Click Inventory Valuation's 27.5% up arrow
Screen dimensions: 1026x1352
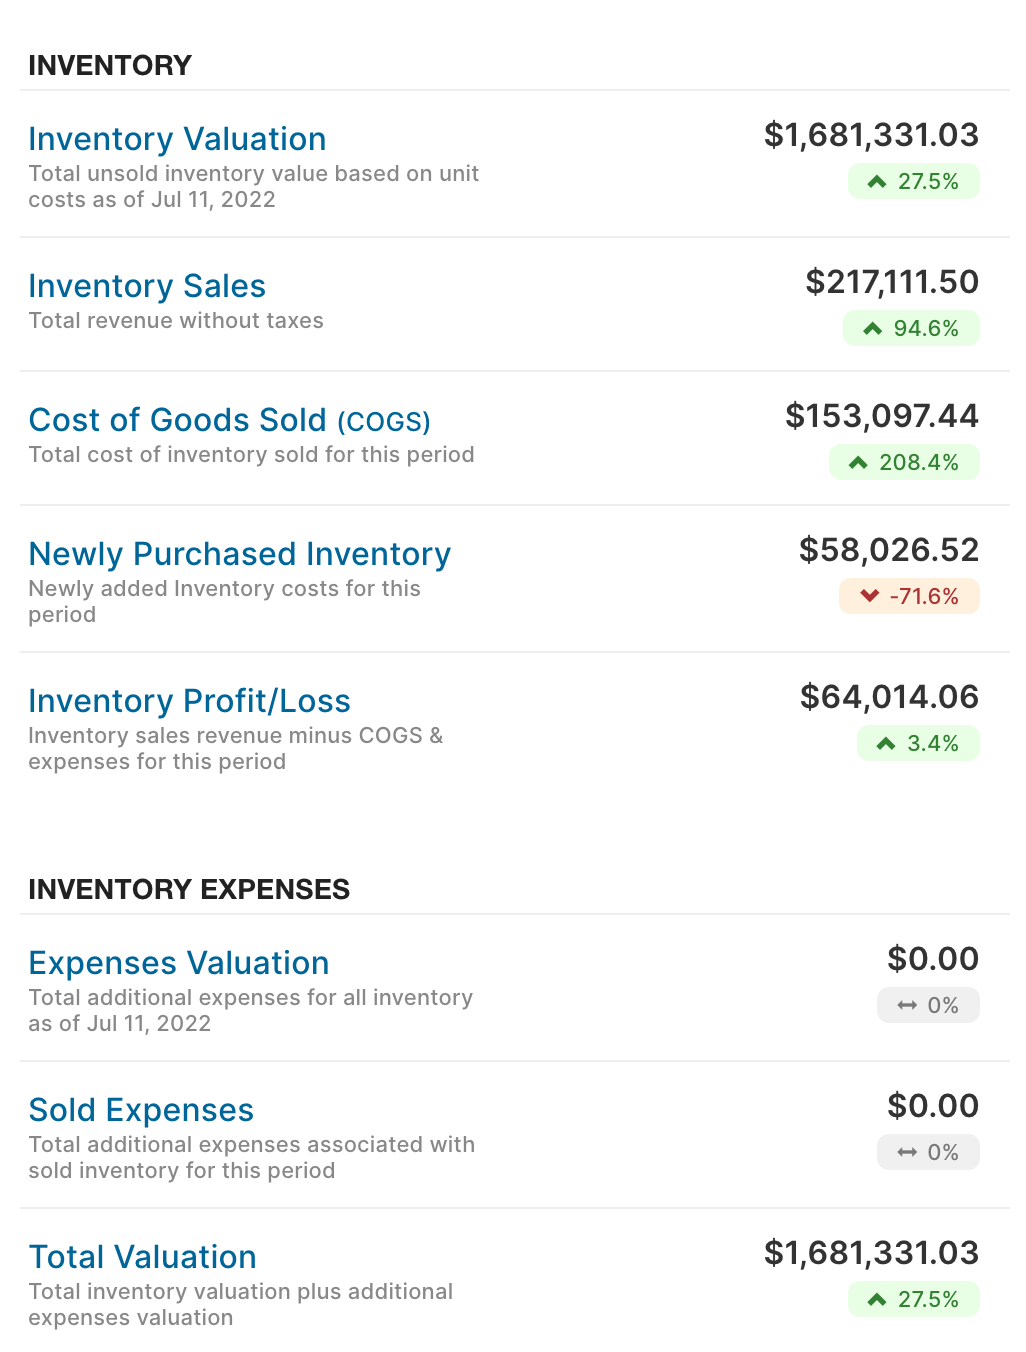tap(877, 182)
